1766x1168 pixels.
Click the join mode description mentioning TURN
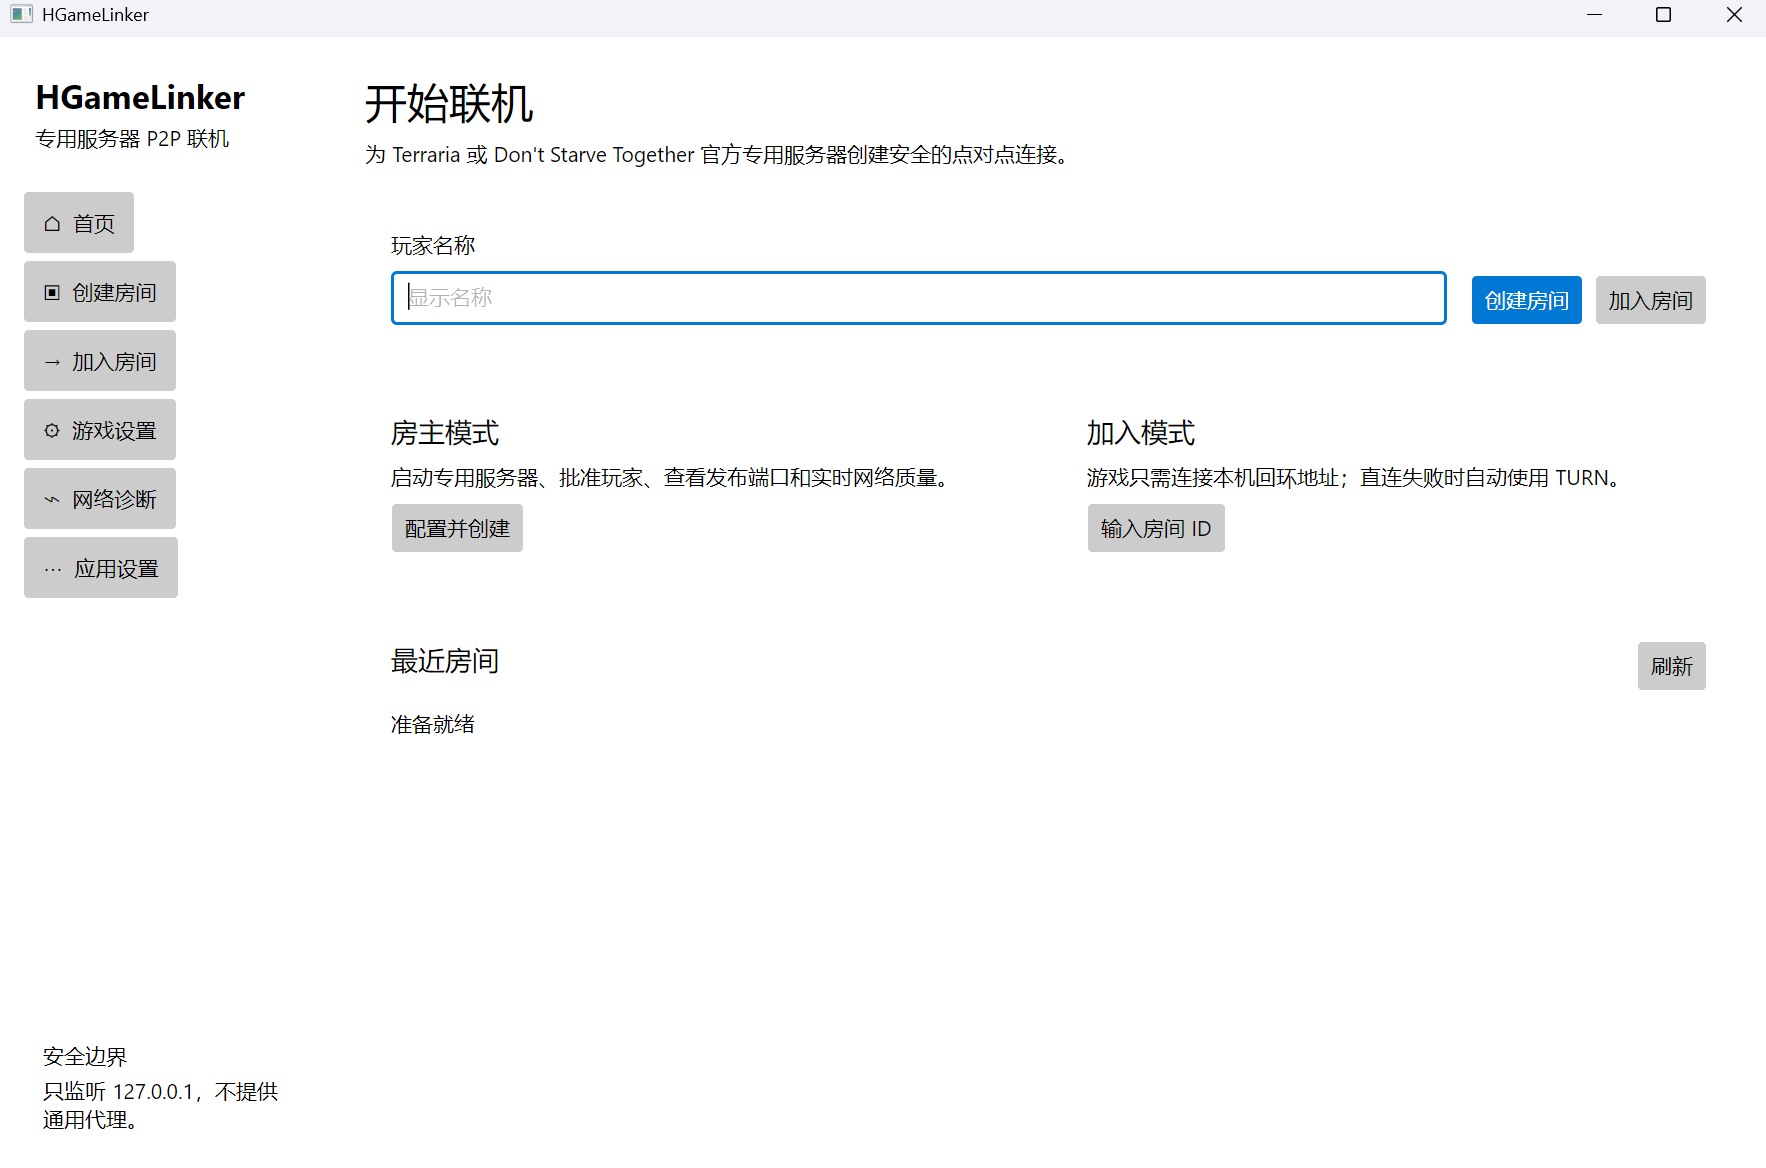point(1355,478)
